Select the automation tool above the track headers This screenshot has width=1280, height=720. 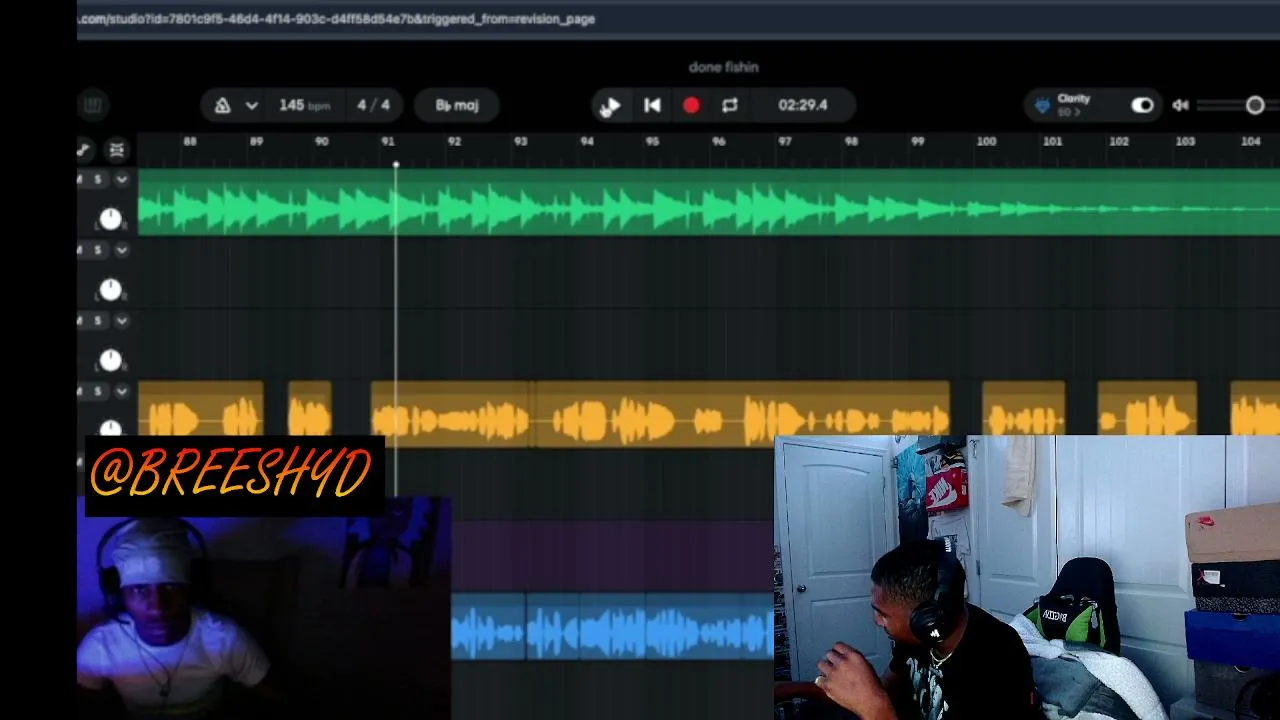(84, 150)
